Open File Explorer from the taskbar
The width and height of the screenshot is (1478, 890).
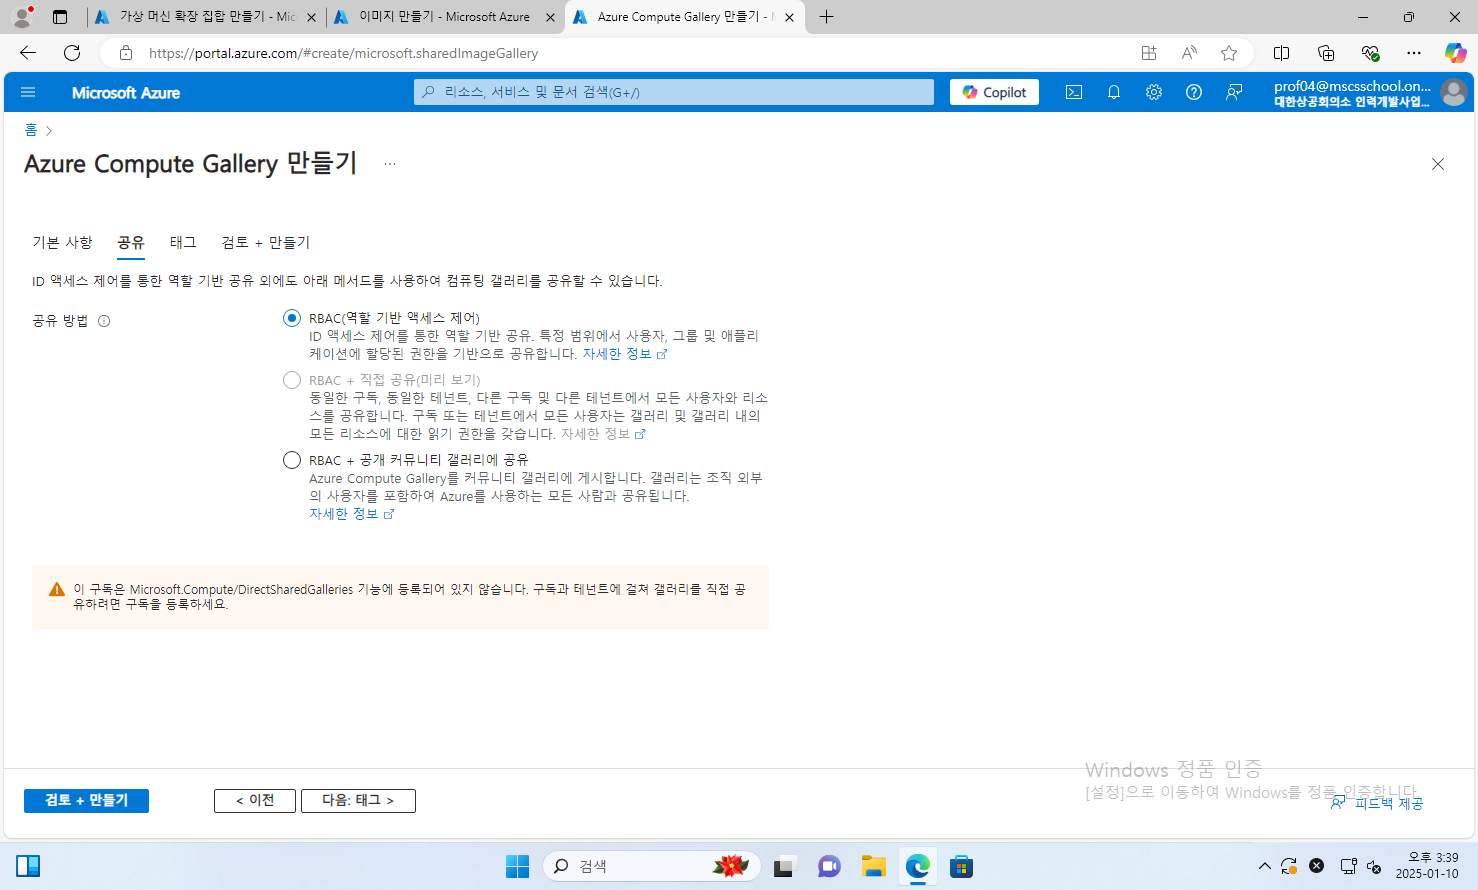[x=874, y=866]
